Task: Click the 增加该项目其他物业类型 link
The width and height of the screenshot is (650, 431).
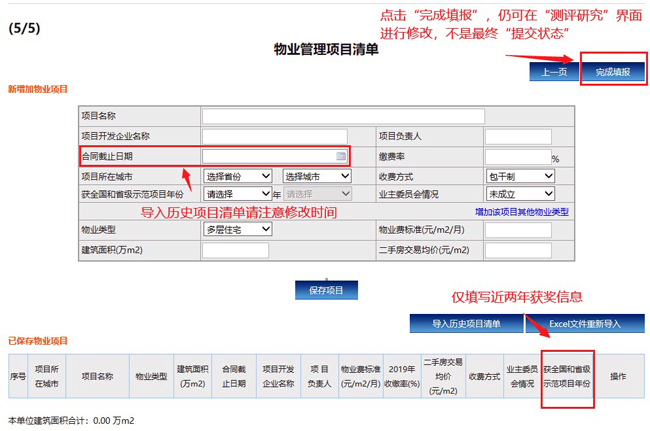Action: 521,212
